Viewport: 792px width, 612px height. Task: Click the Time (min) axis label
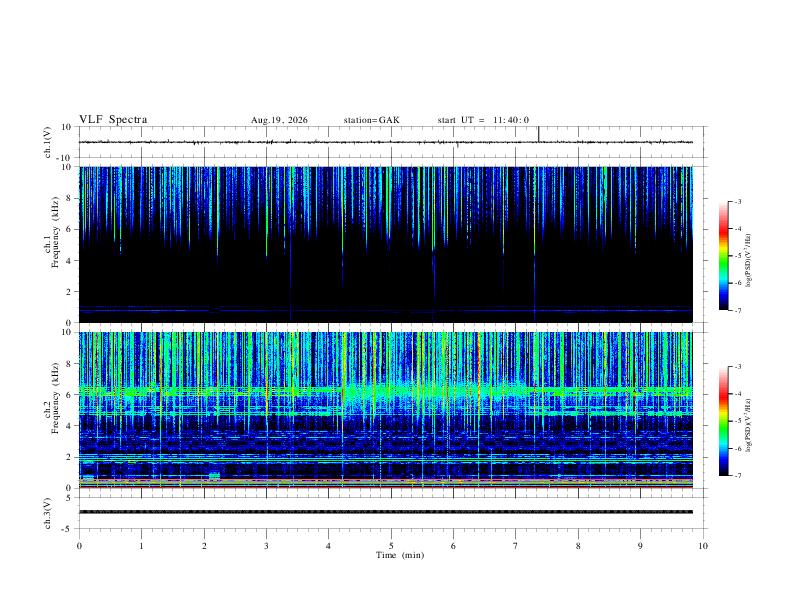coord(400,555)
